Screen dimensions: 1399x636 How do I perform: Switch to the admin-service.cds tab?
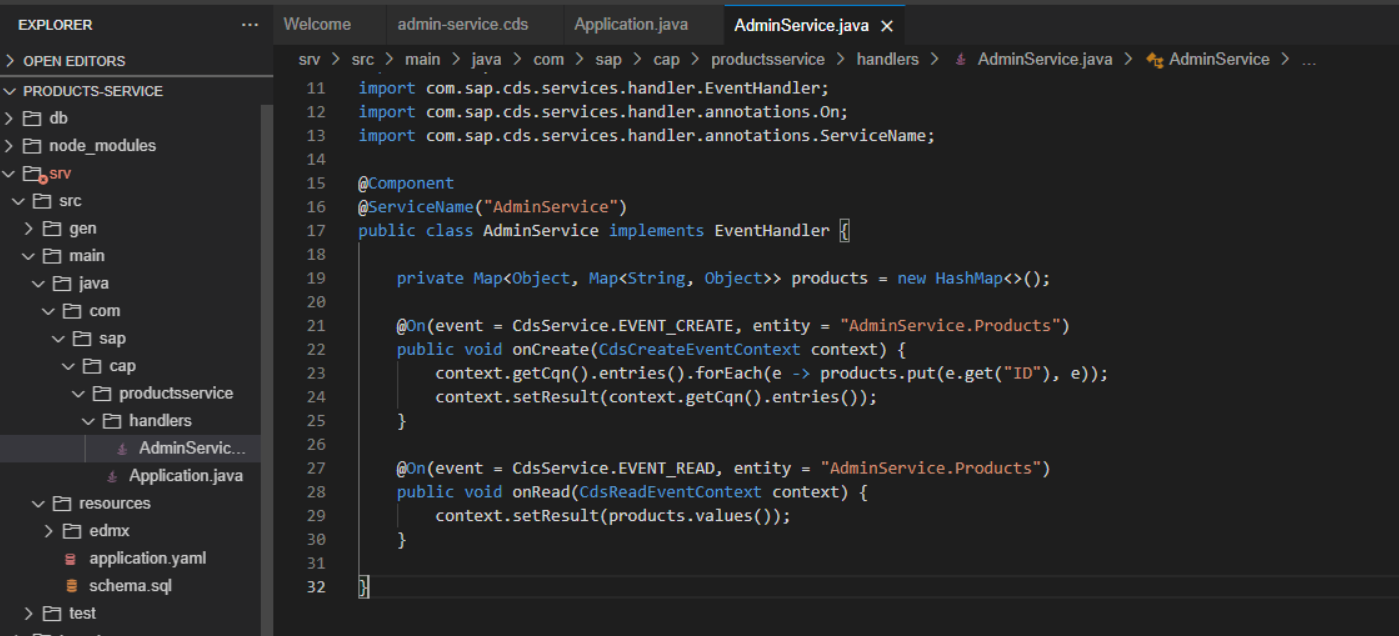(x=463, y=24)
